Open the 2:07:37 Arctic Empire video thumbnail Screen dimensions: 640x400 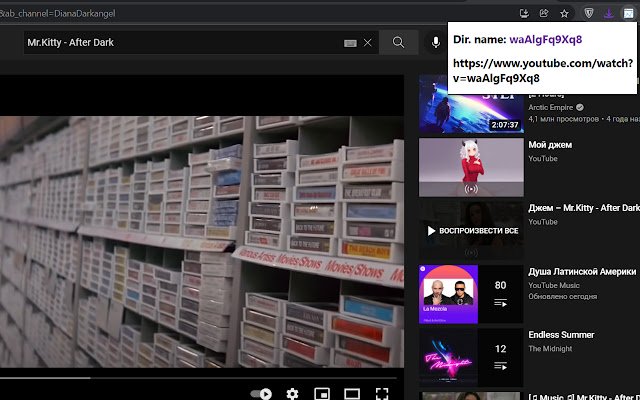pyautogui.click(x=471, y=104)
